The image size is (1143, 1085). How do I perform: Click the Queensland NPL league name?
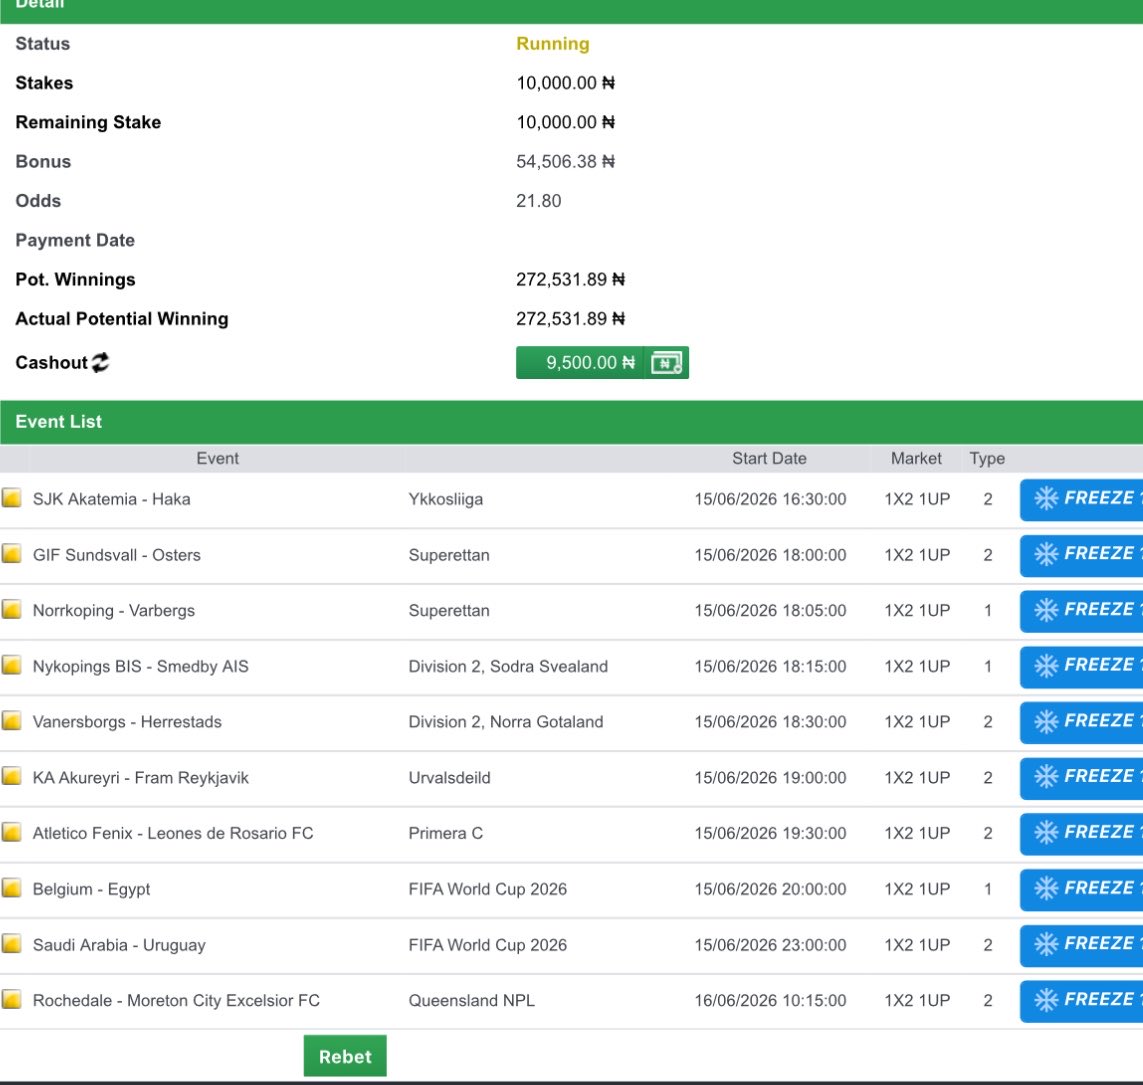pyautogui.click(x=472, y=1000)
